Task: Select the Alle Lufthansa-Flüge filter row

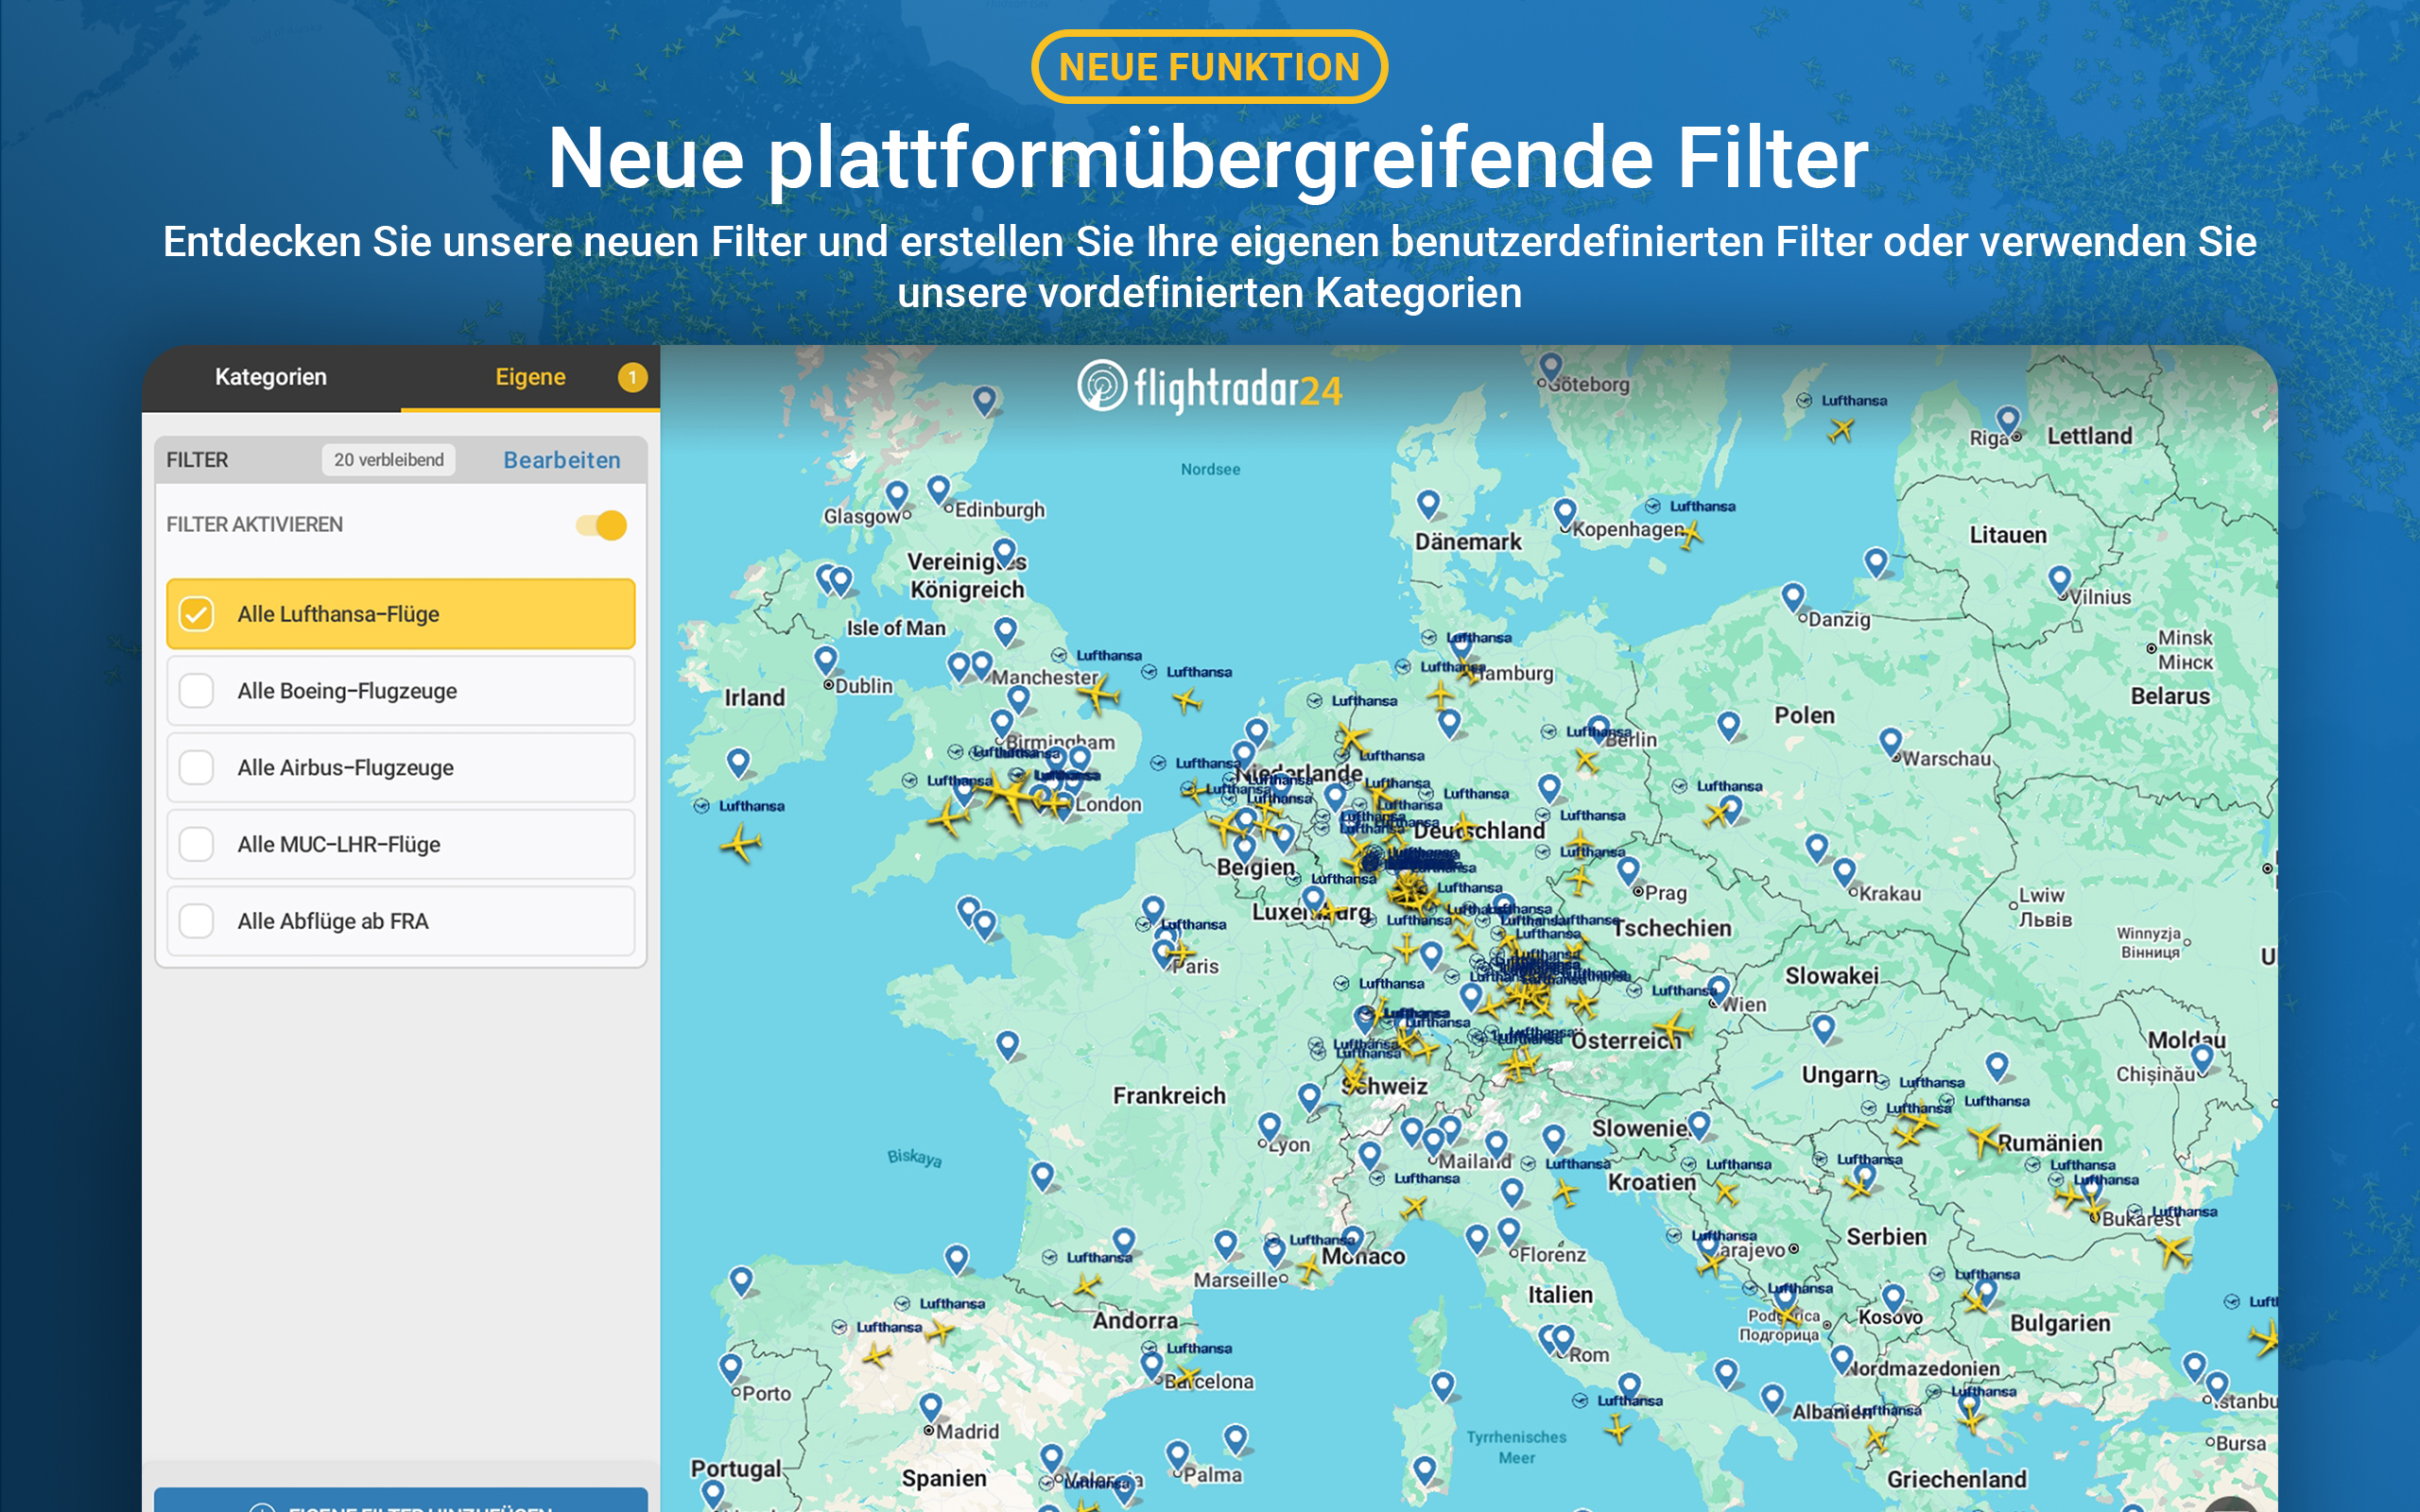Action: point(401,614)
